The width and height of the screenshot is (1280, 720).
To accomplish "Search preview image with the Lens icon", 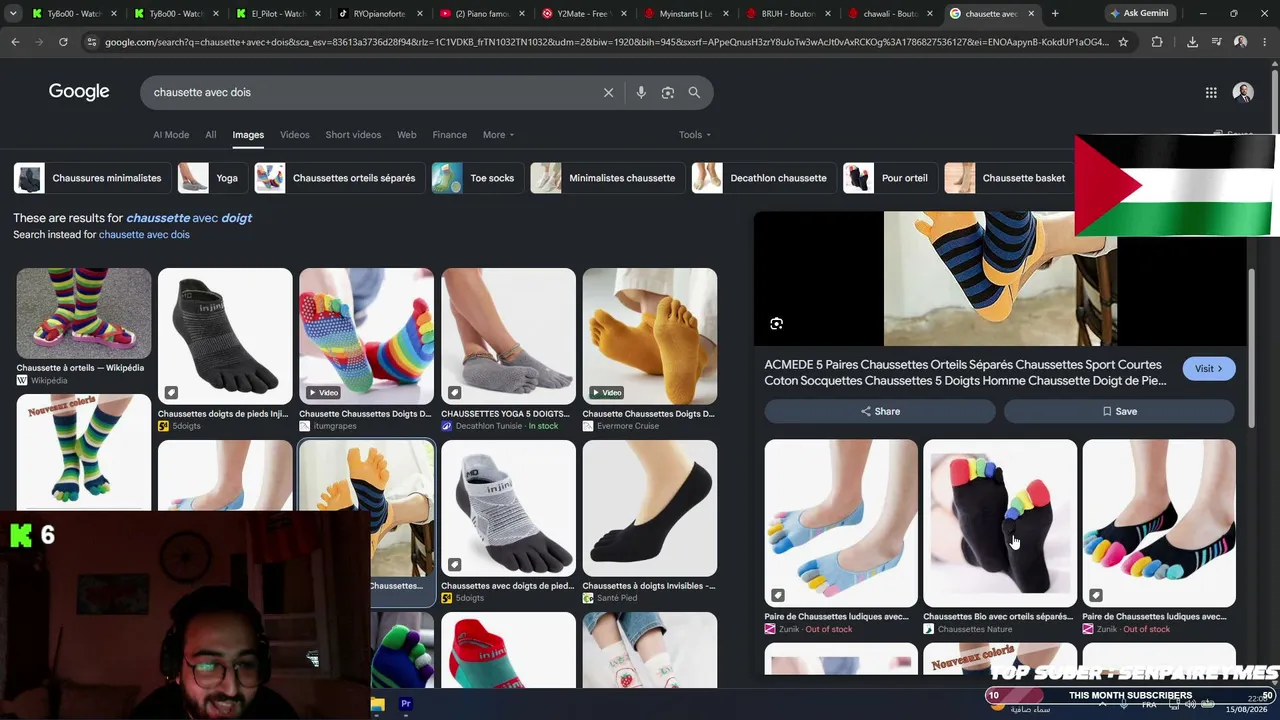I will coord(777,323).
